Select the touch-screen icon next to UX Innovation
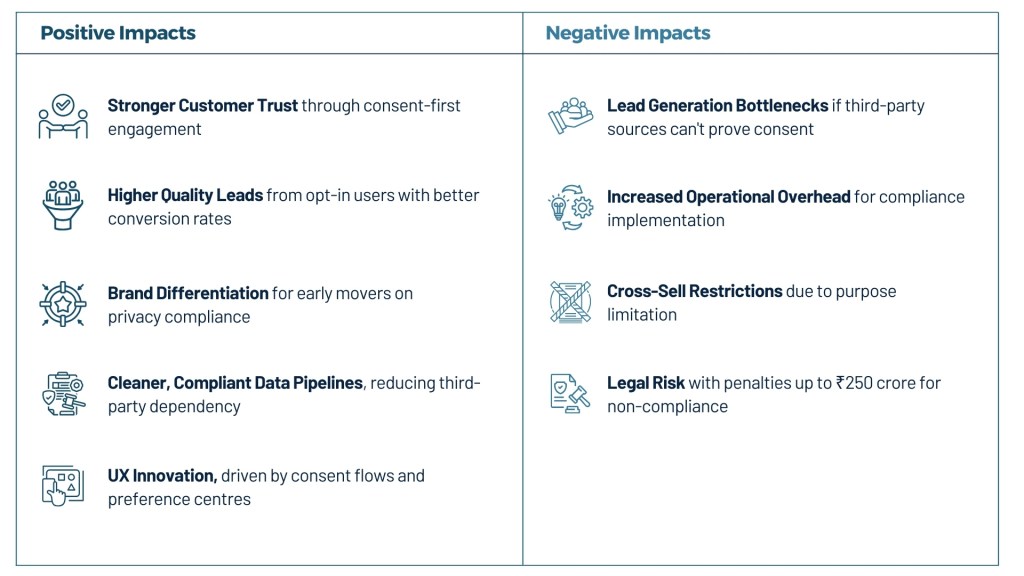Viewport: 1024px width, 576px height. click(63, 485)
